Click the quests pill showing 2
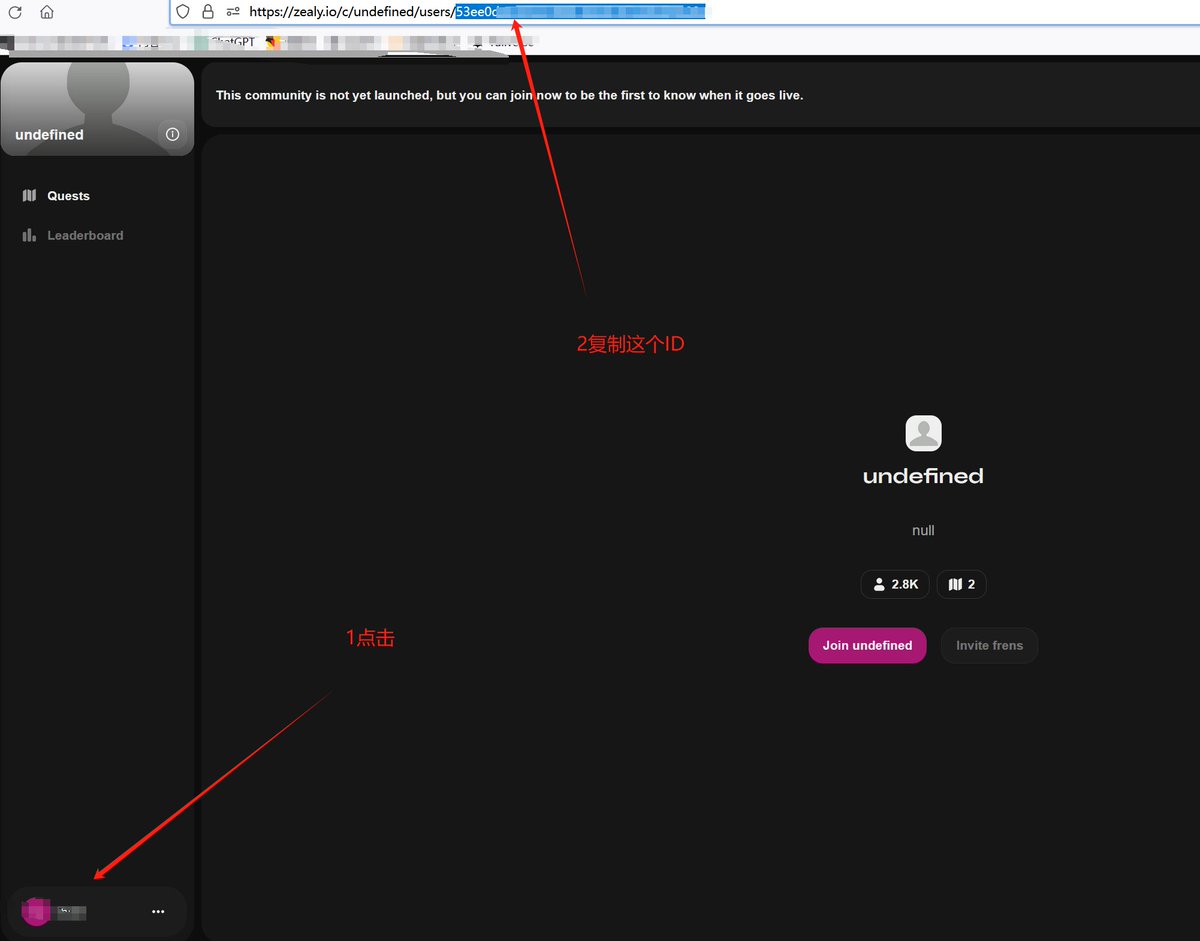The width and height of the screenshot is (1200, 941). pyautogui.click(x=960, y=584)
